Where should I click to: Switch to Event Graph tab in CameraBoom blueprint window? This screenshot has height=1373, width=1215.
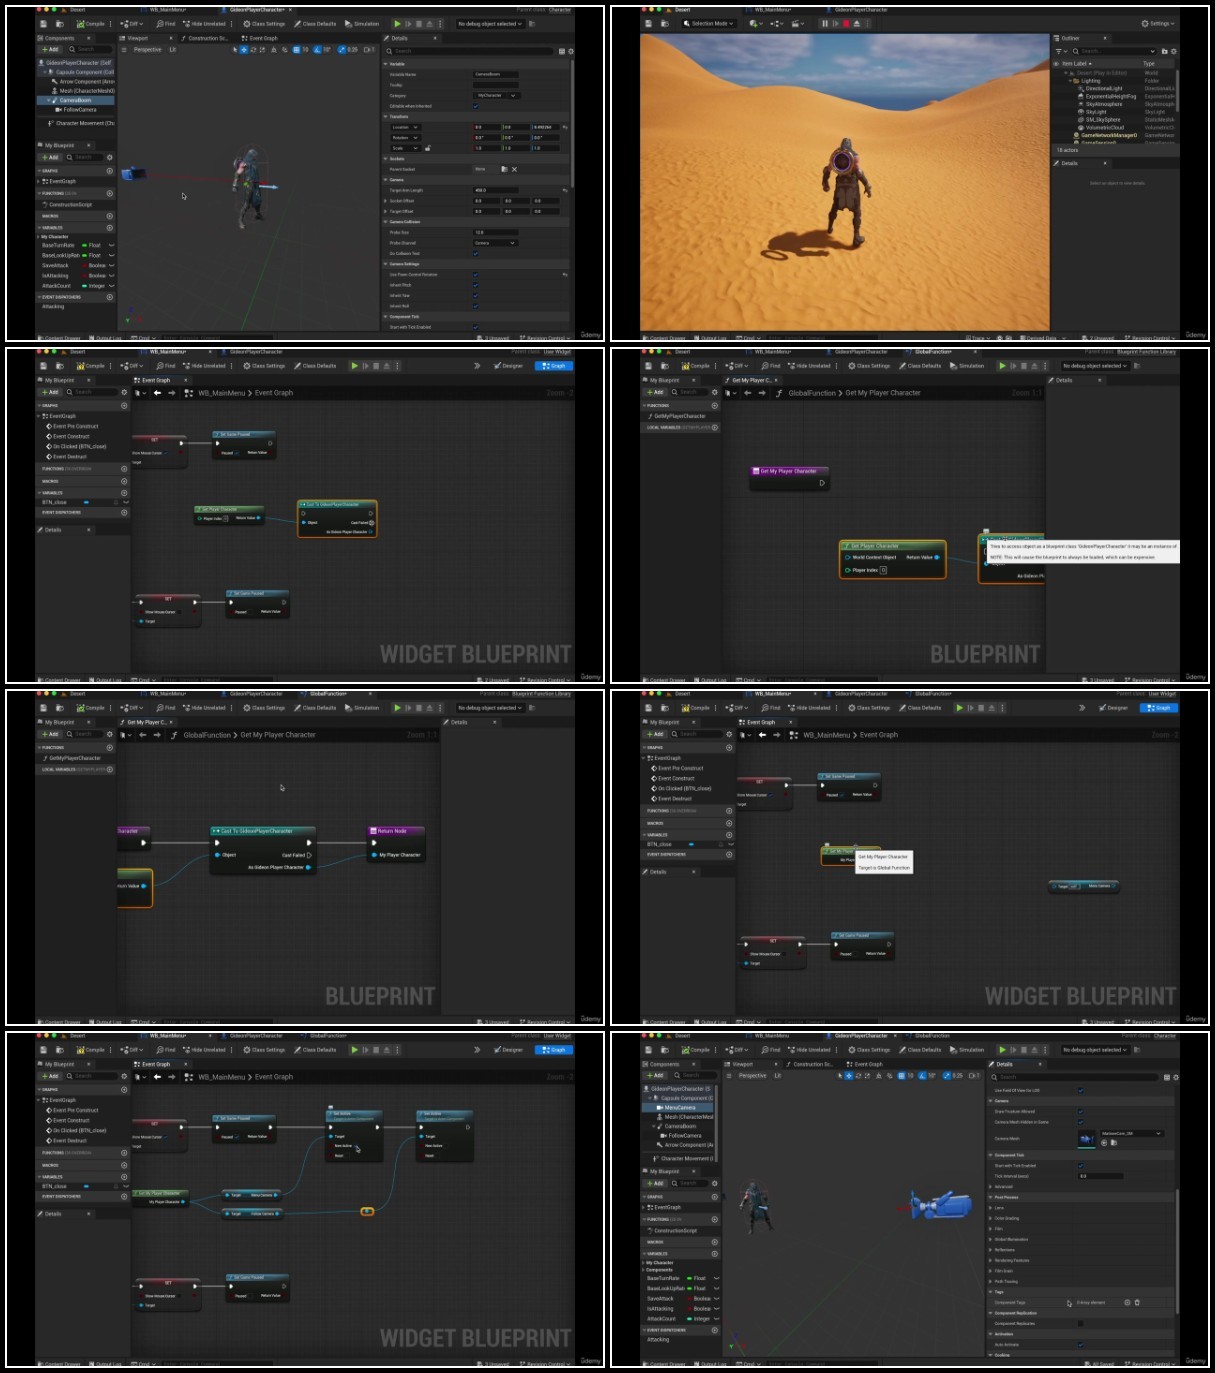click(x=260, y=38)
